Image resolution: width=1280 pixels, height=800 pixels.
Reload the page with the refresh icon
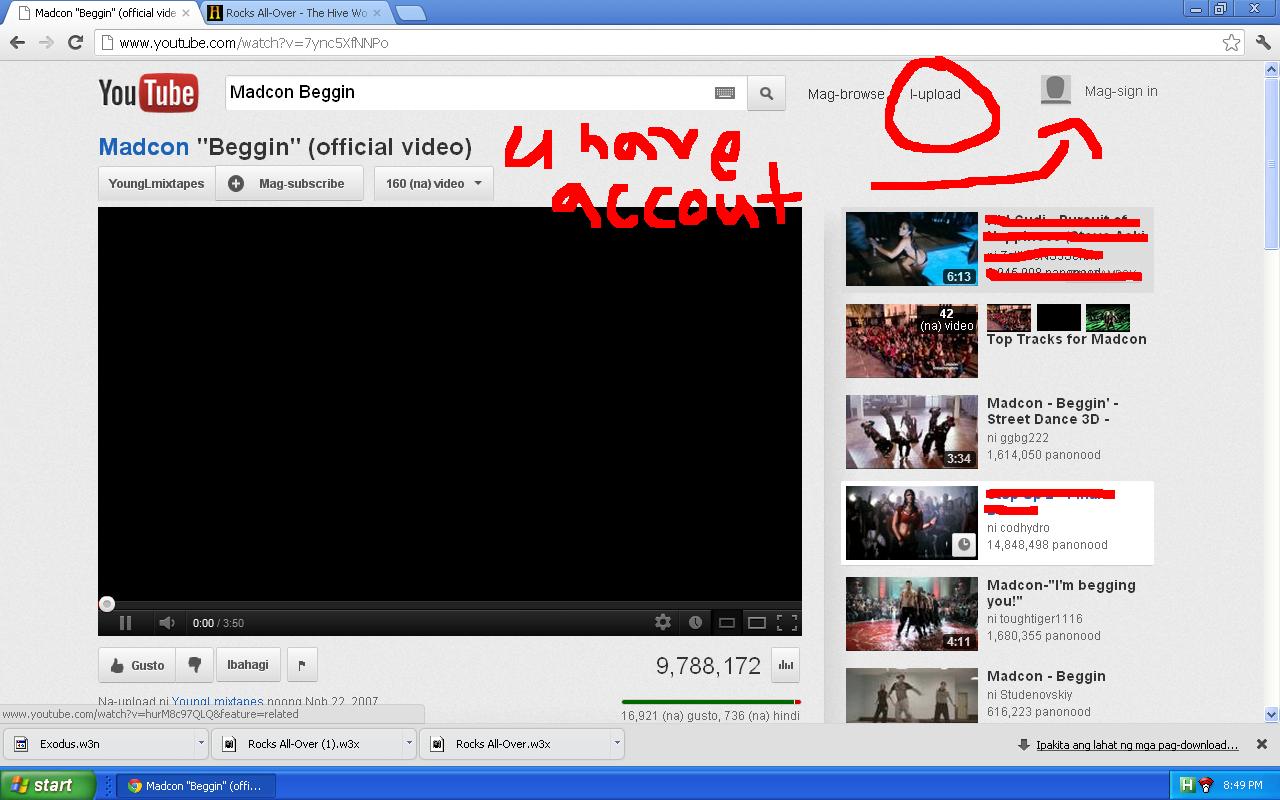point(75,42)
